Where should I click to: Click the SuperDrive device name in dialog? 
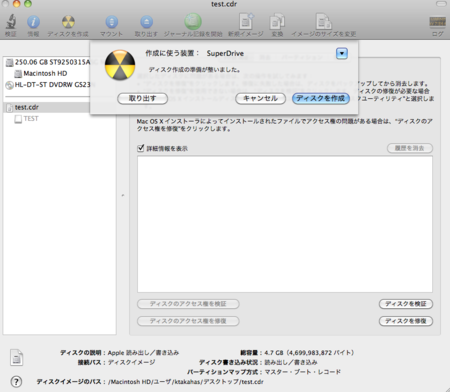coord(225,53)
